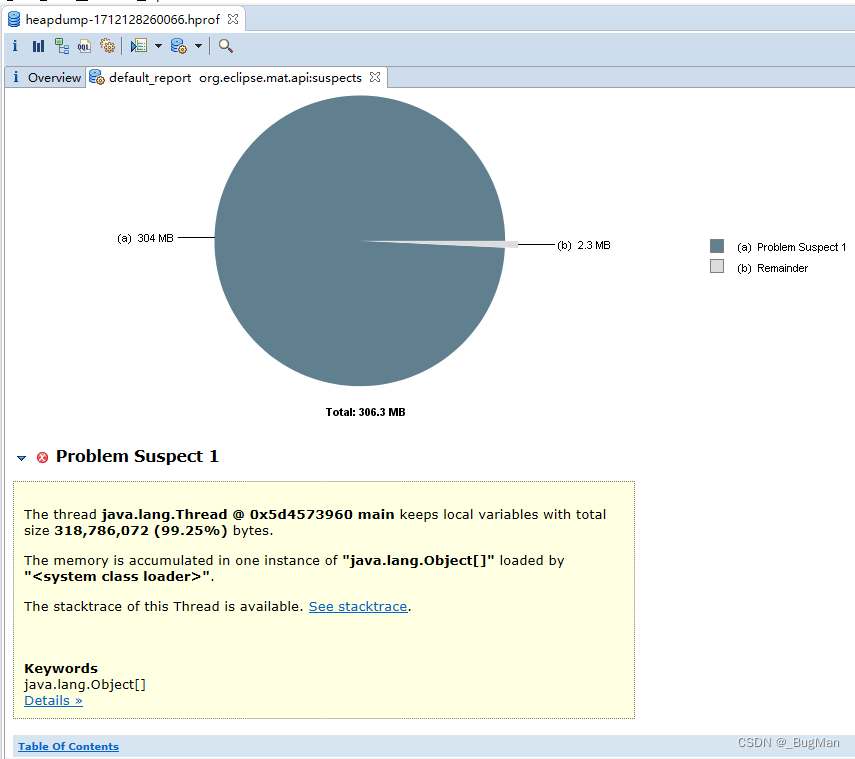Click the Remainder legend color swatch
The height and width of the screenshot is (759, 855).
717,266
